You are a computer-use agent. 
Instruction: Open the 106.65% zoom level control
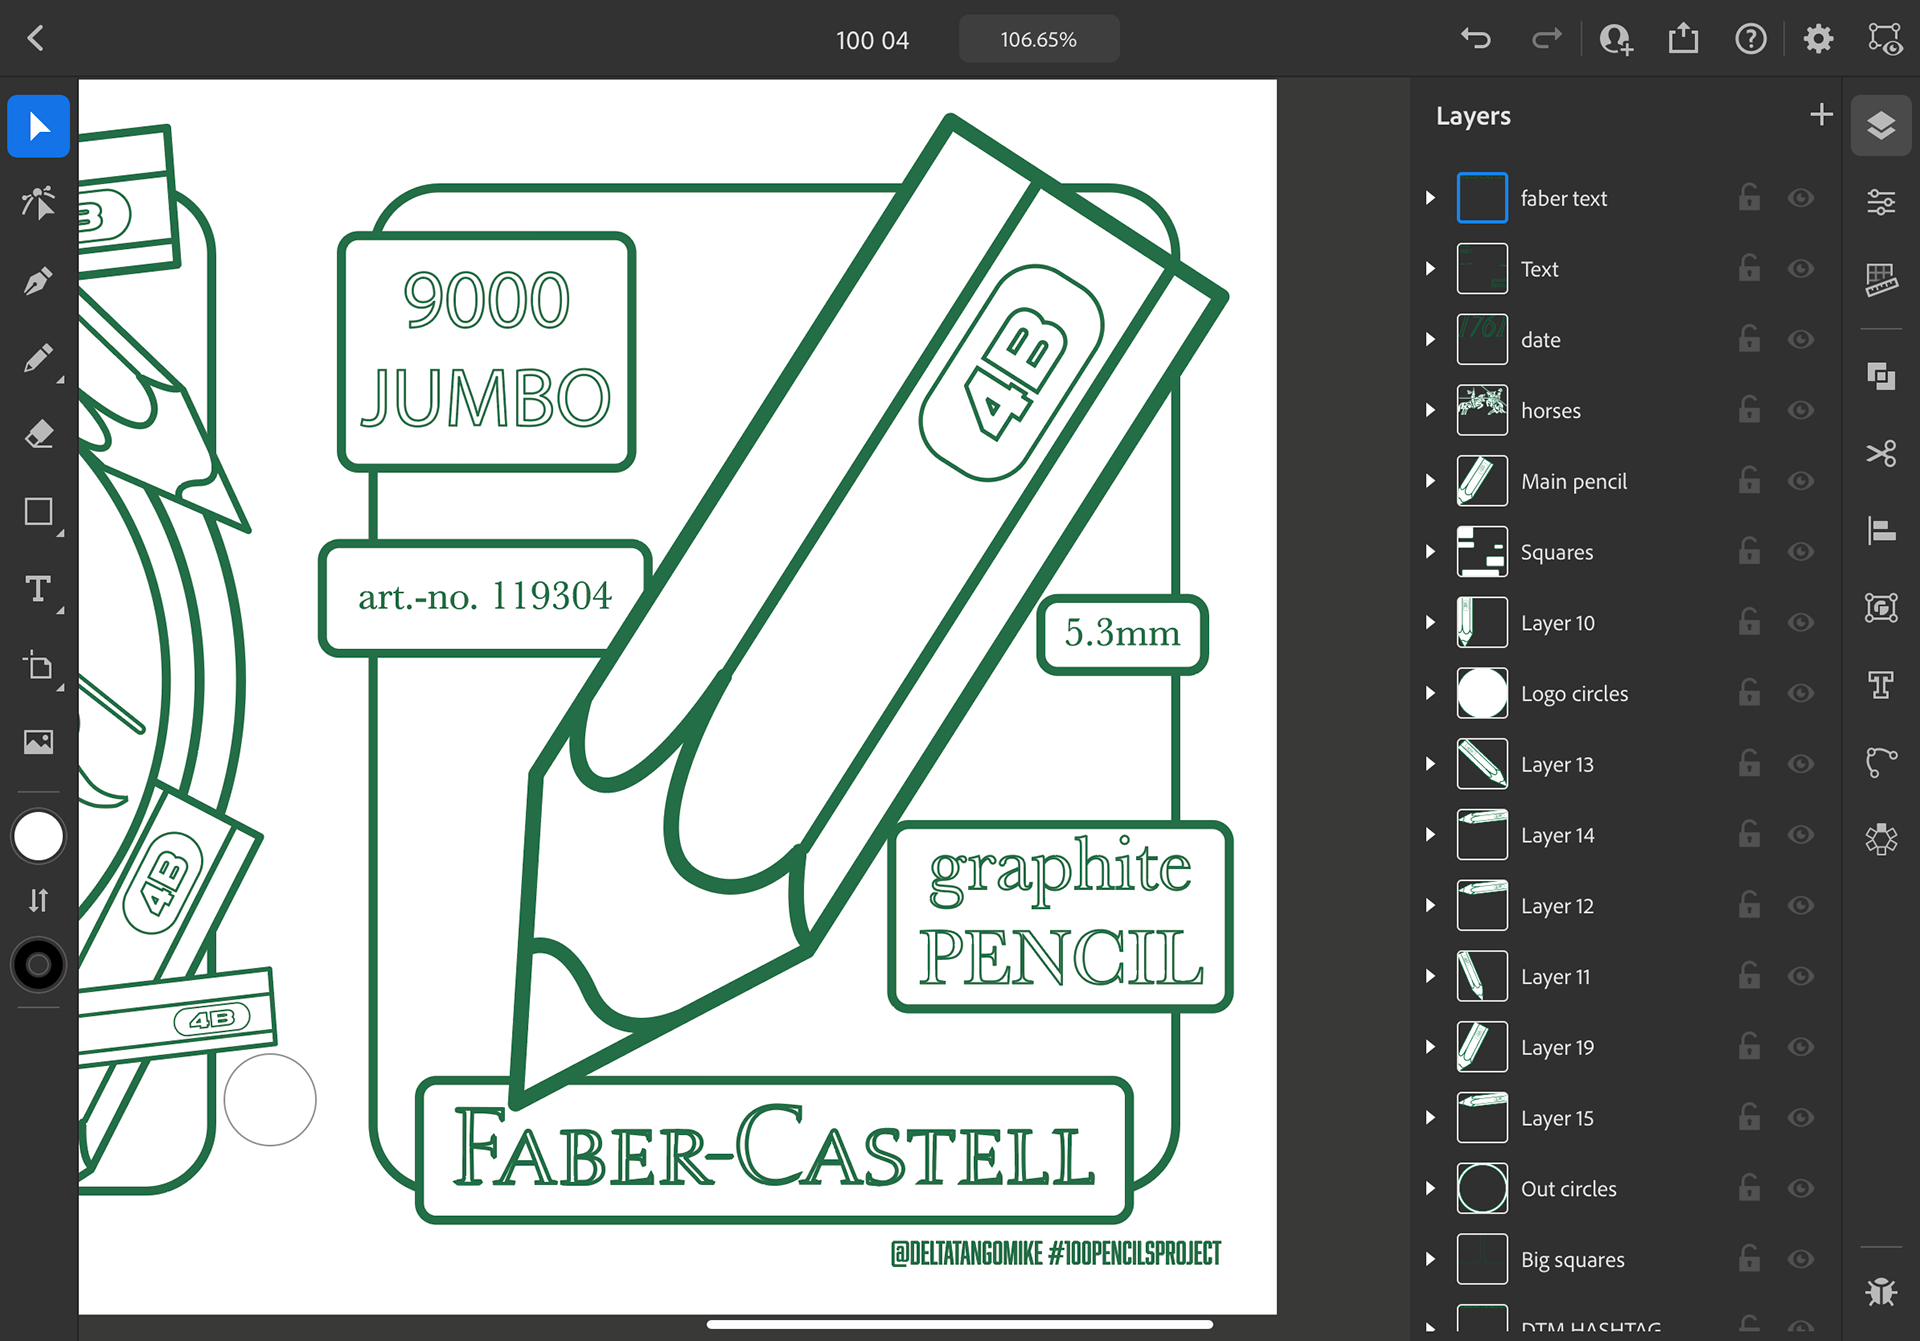pos(1038,39)
